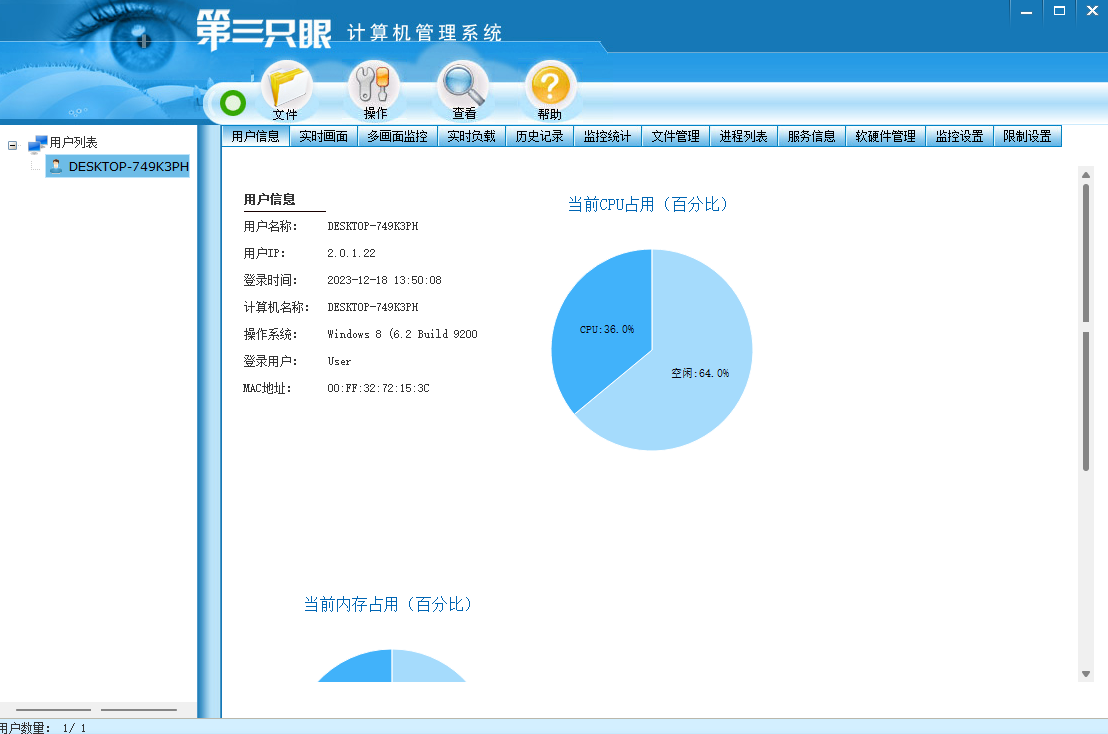This screenshot has width=1108, height=734.
Task: Click the green status circle indicator
Action: [231, 102]
